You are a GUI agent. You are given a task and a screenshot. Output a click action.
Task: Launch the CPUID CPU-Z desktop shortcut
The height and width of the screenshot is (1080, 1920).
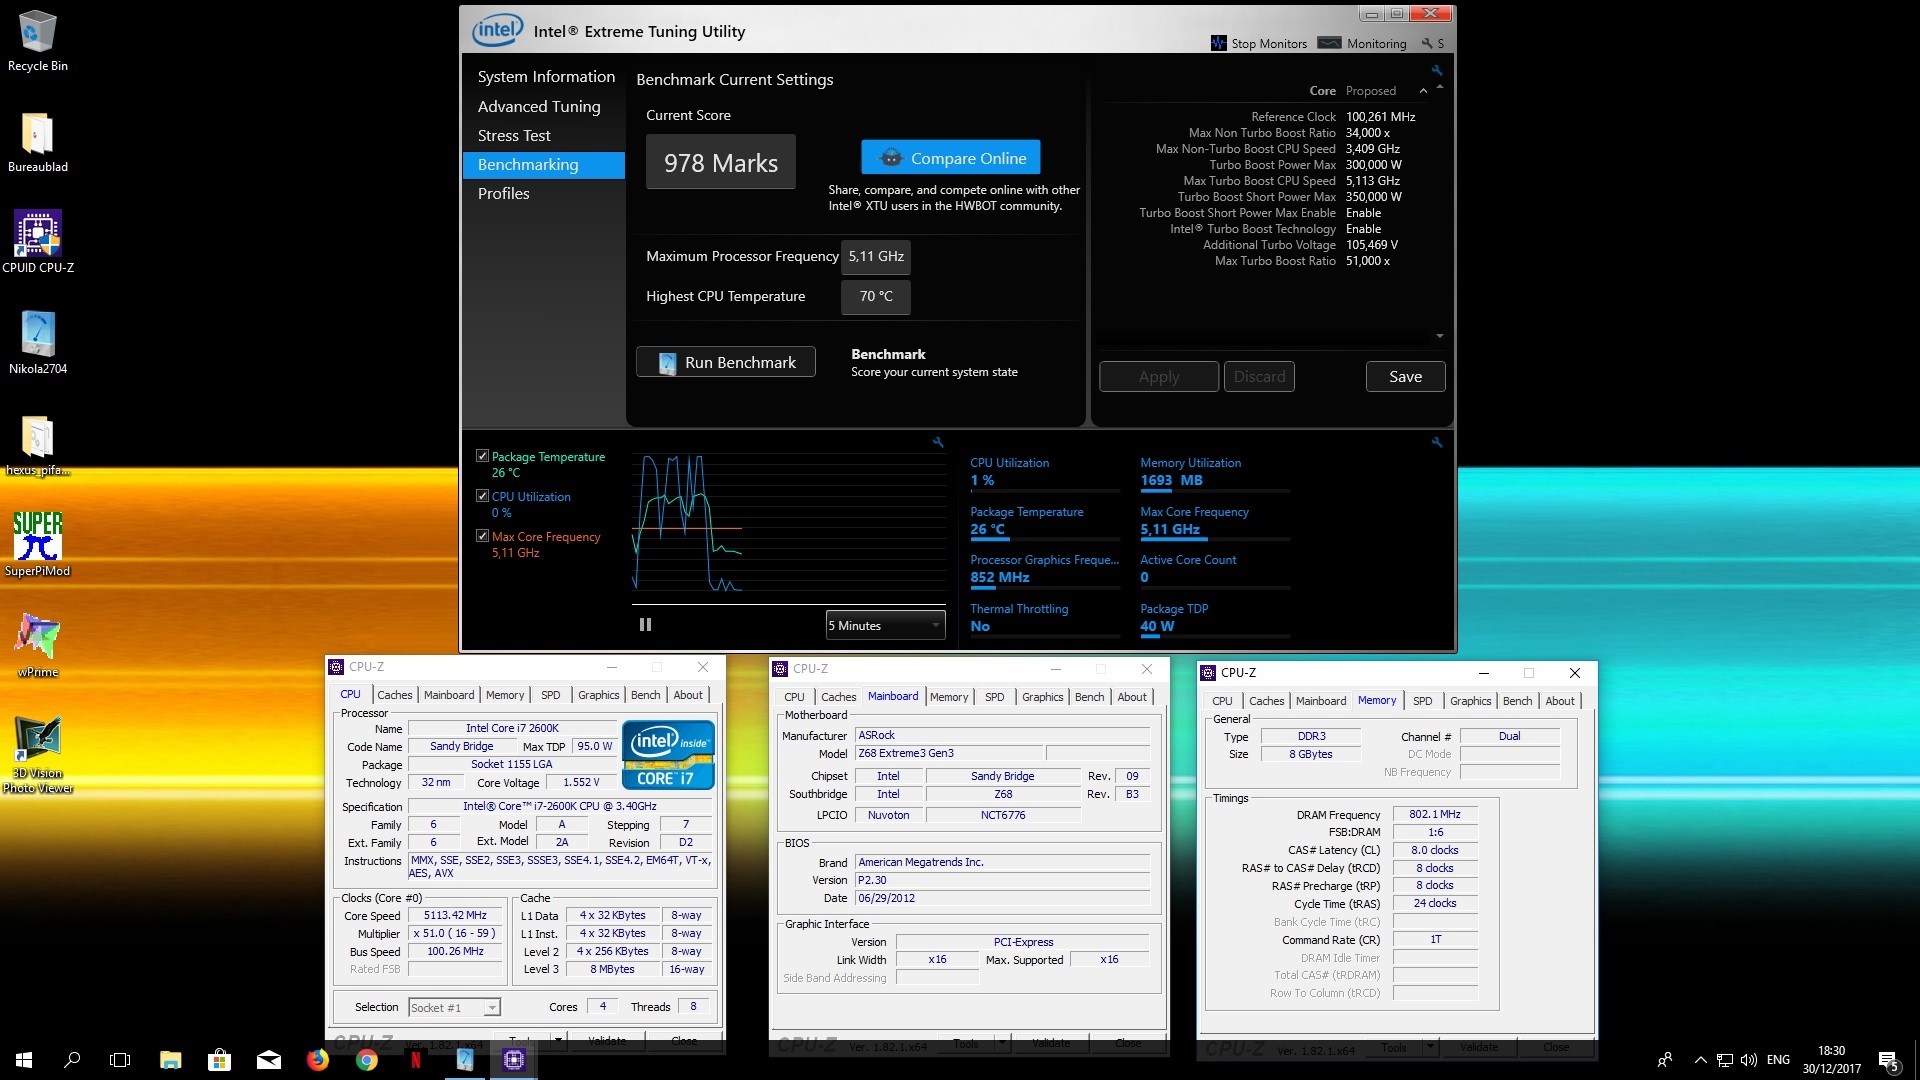[x=38, y=242]
